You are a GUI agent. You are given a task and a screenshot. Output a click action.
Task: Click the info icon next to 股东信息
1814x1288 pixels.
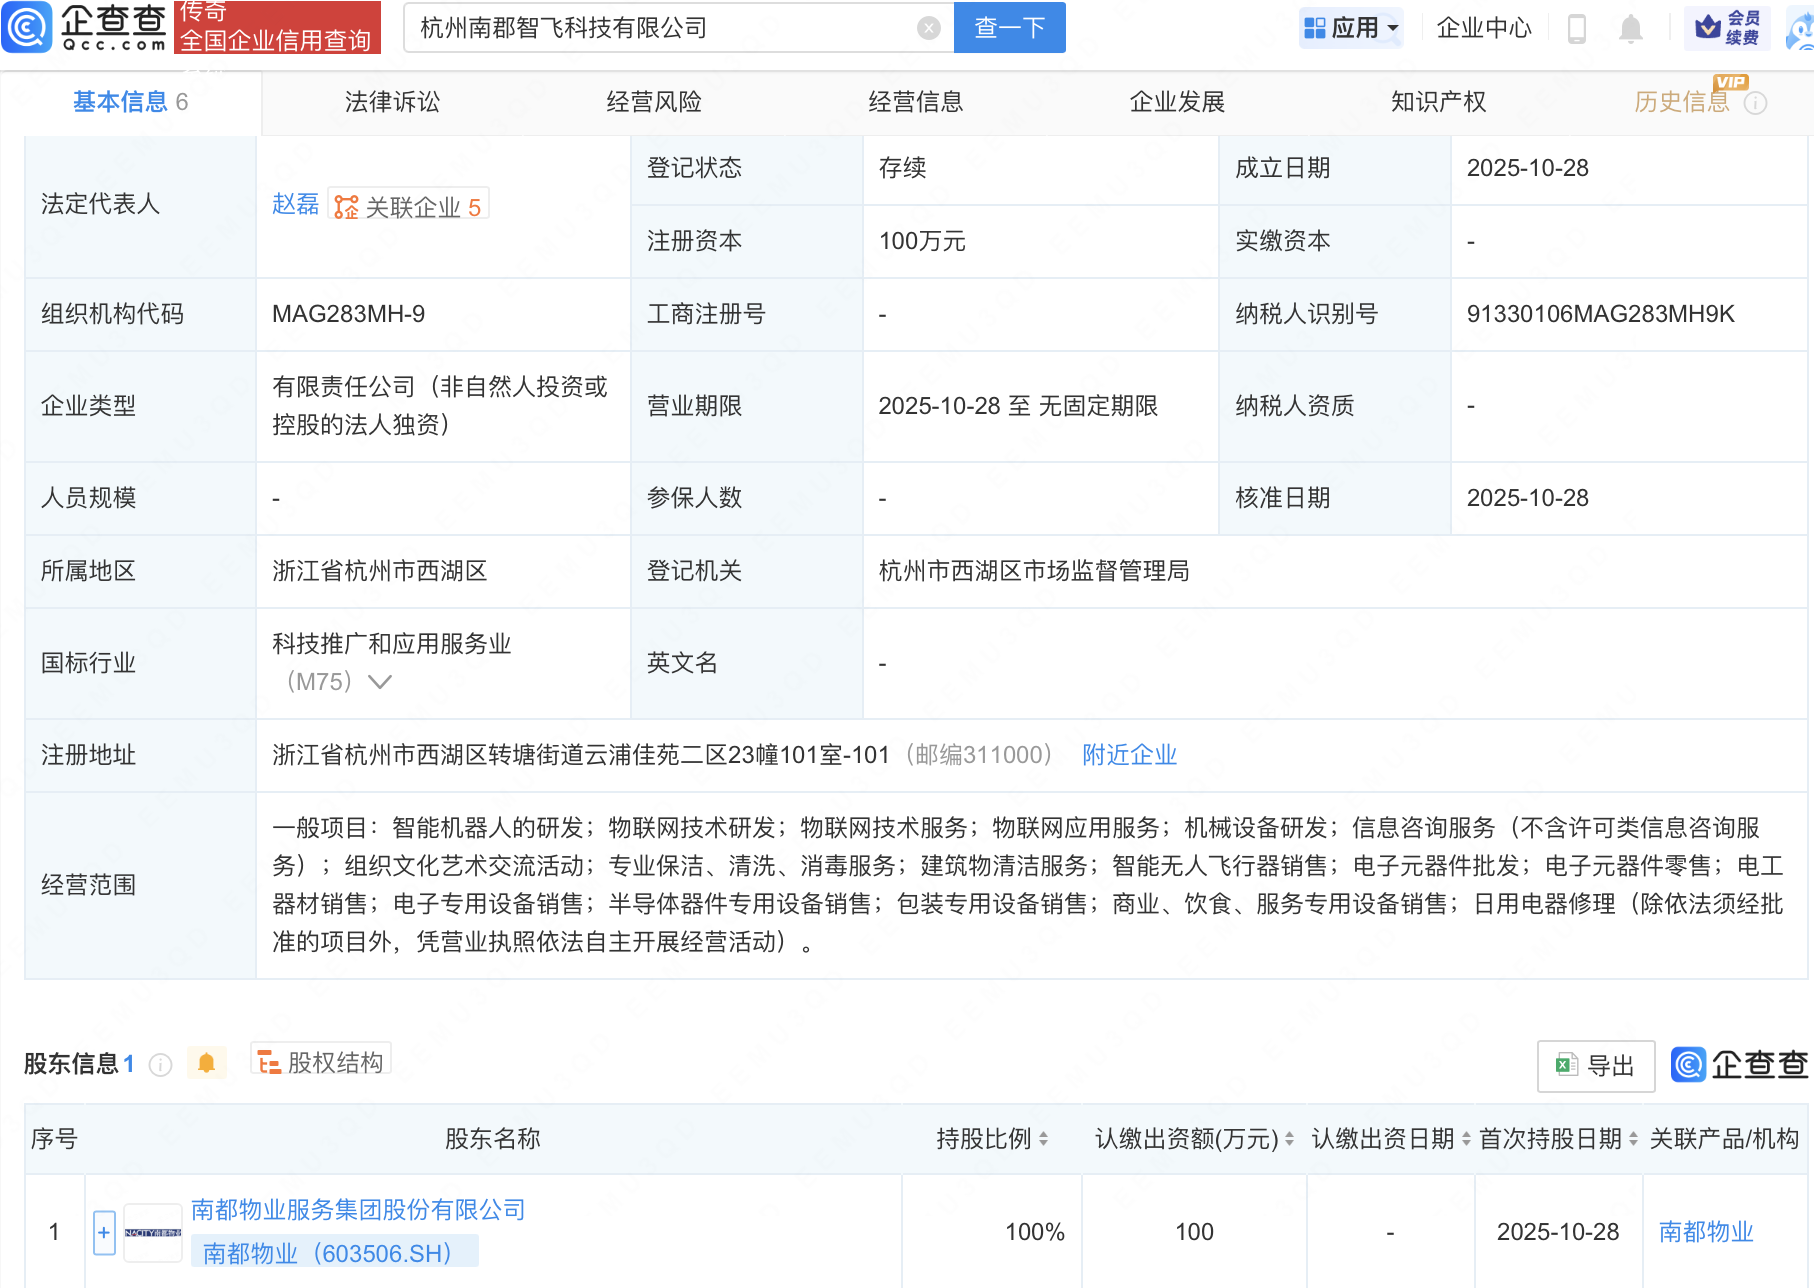[160, 1064]
